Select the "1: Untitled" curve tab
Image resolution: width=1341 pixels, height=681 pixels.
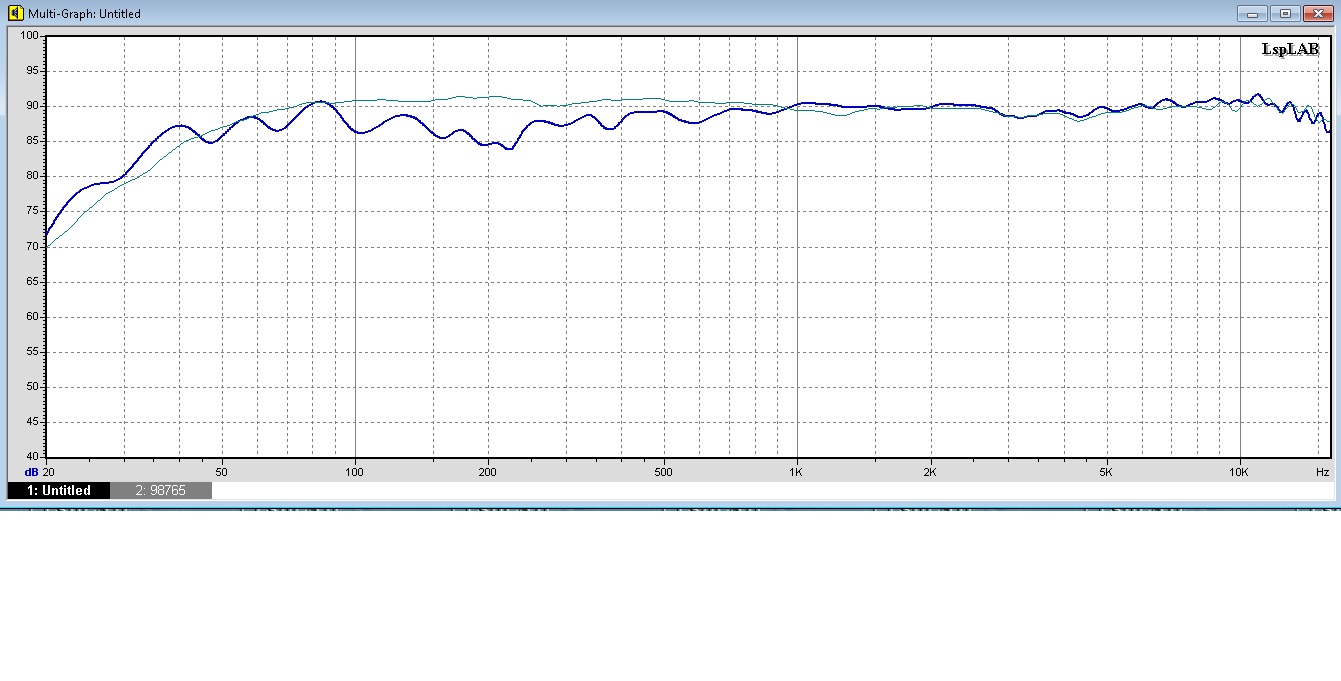coord(58,490)
